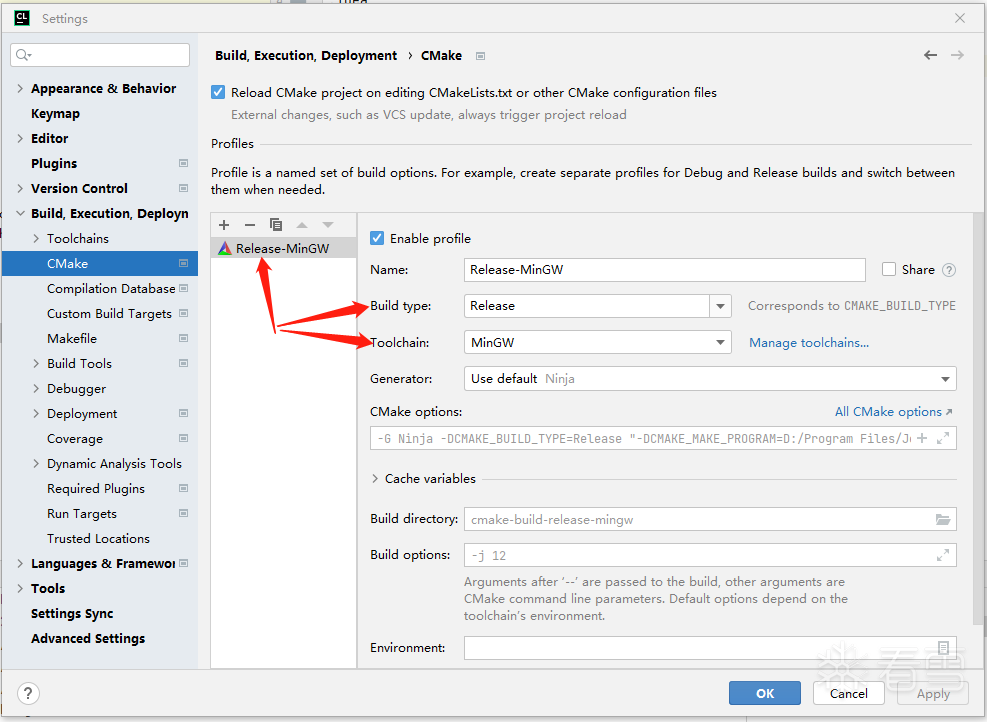Viewport: 987px width, 722px height.
Task: Open the Build type dropdown
Action: pos(720,306)
